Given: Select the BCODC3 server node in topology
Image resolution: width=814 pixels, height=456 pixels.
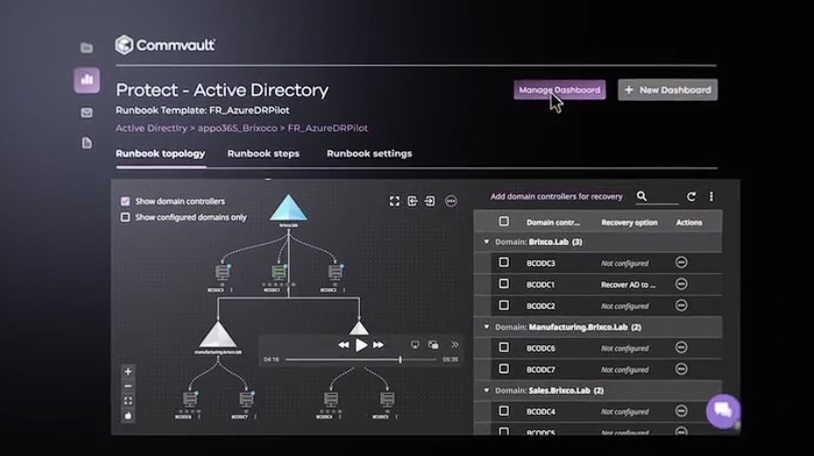Looking at the screenshot, I should (x=222, y=272).
